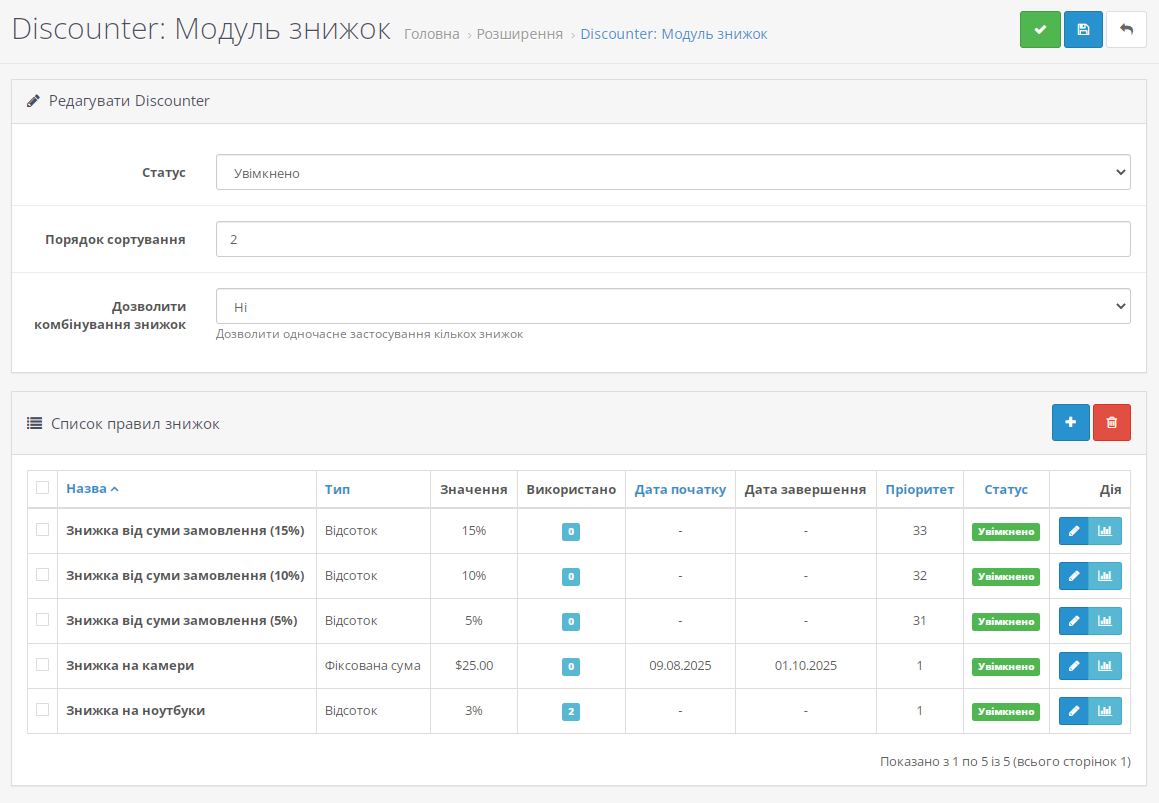Click the Порядок сортування input field
The image size is (1159, 803).
click(x=673, y=239)
